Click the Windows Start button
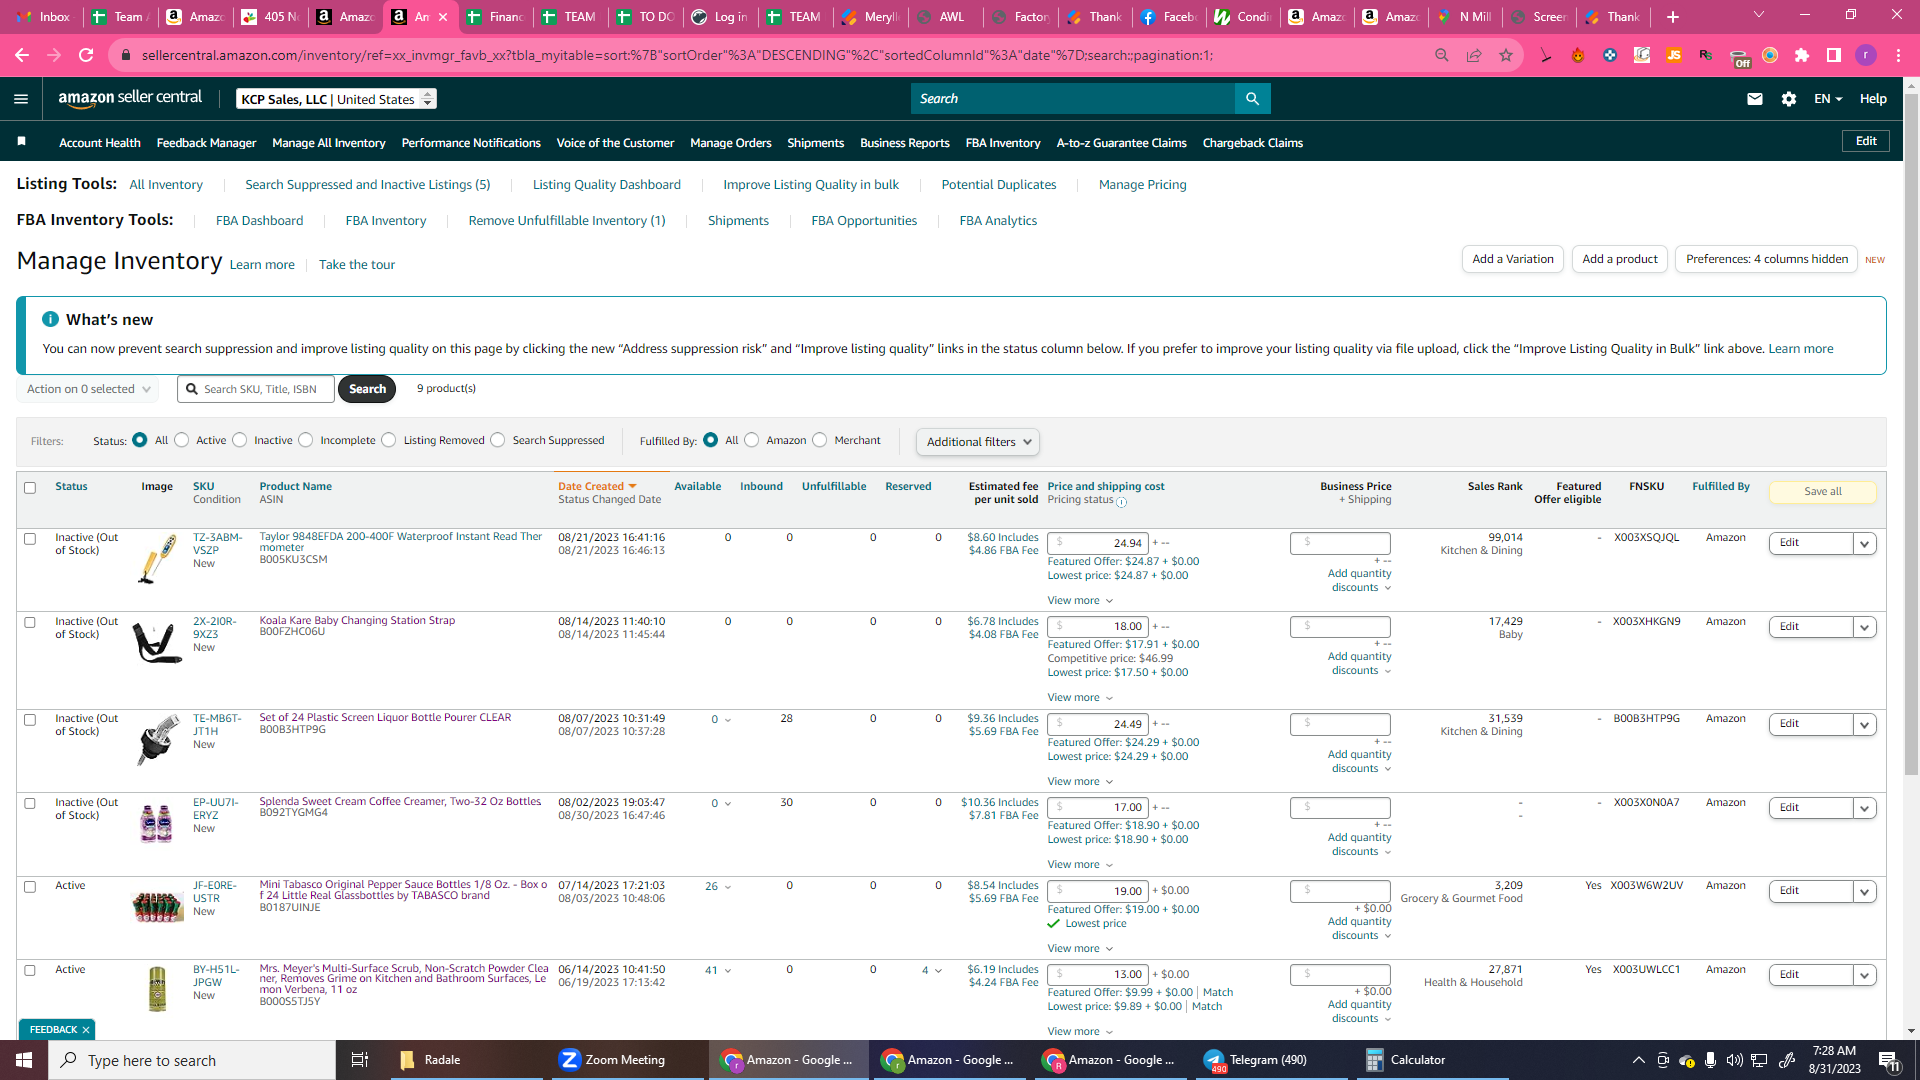Image resolution: width=1920 pixels, height=1080 pixels. point(24,1060)
